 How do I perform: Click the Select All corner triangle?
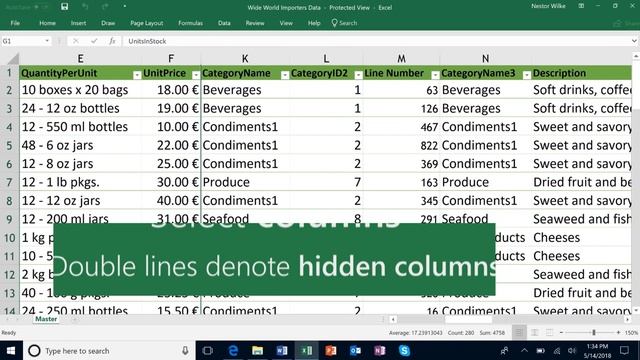pos(13,58)
